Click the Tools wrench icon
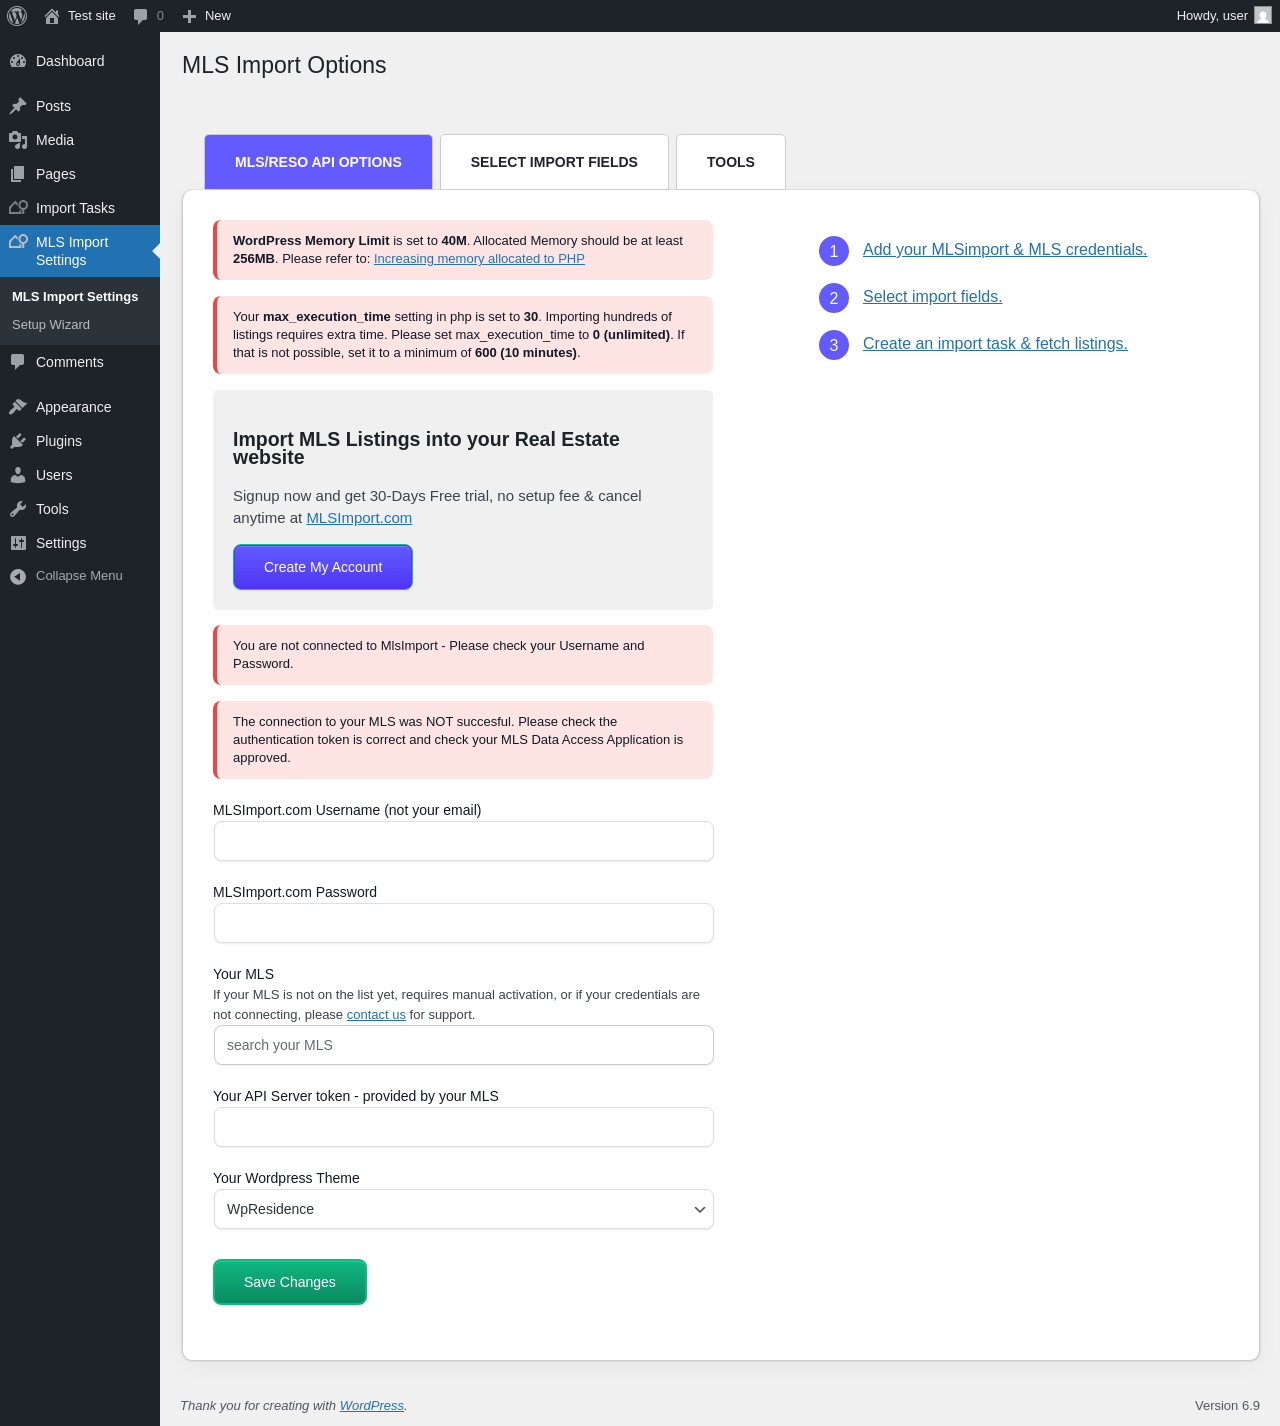The width and height of the screenshot is (1280, 1426). click(x=18, y=509)
